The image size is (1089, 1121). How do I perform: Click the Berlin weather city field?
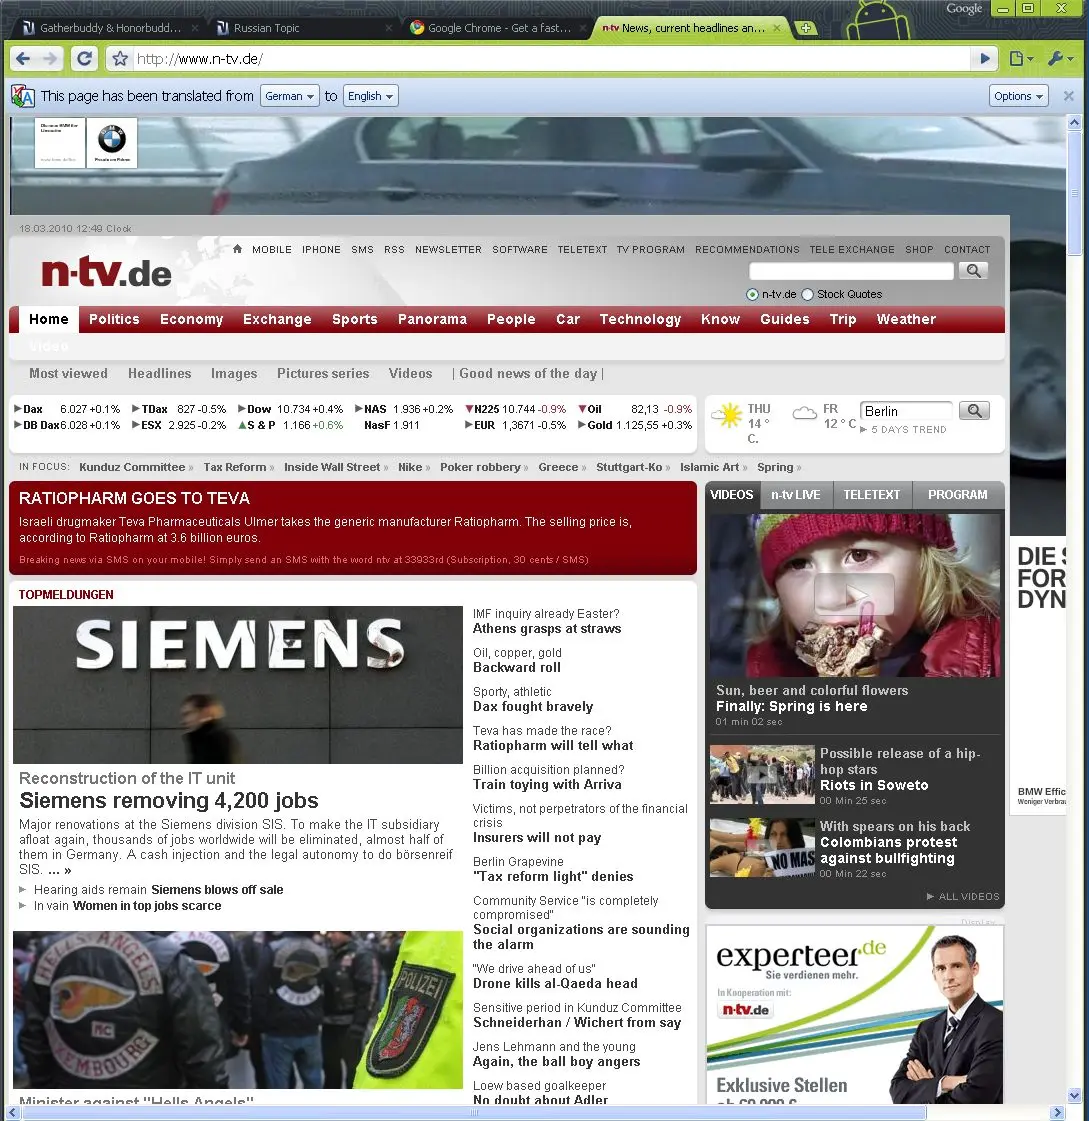906,411
